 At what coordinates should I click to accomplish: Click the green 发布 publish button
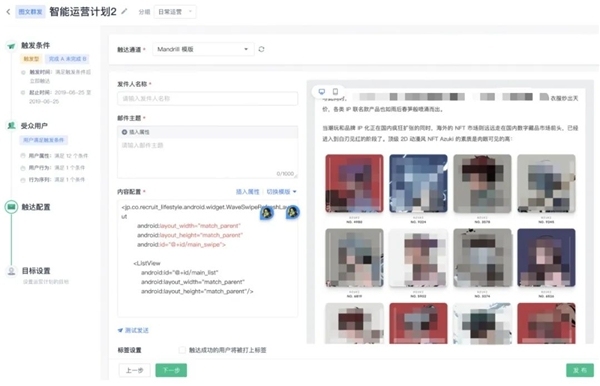click(580, 370)
